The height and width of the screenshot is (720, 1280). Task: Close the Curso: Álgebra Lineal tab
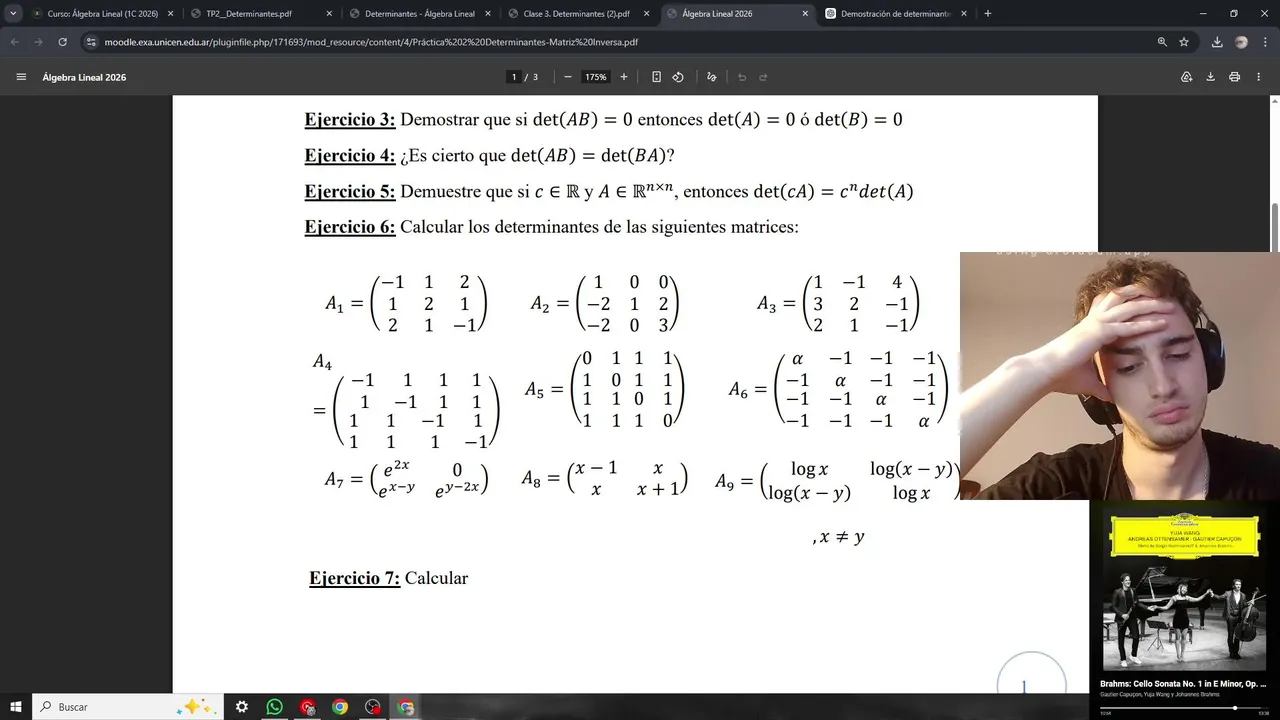pyautogui.click(x=170, y=14)
